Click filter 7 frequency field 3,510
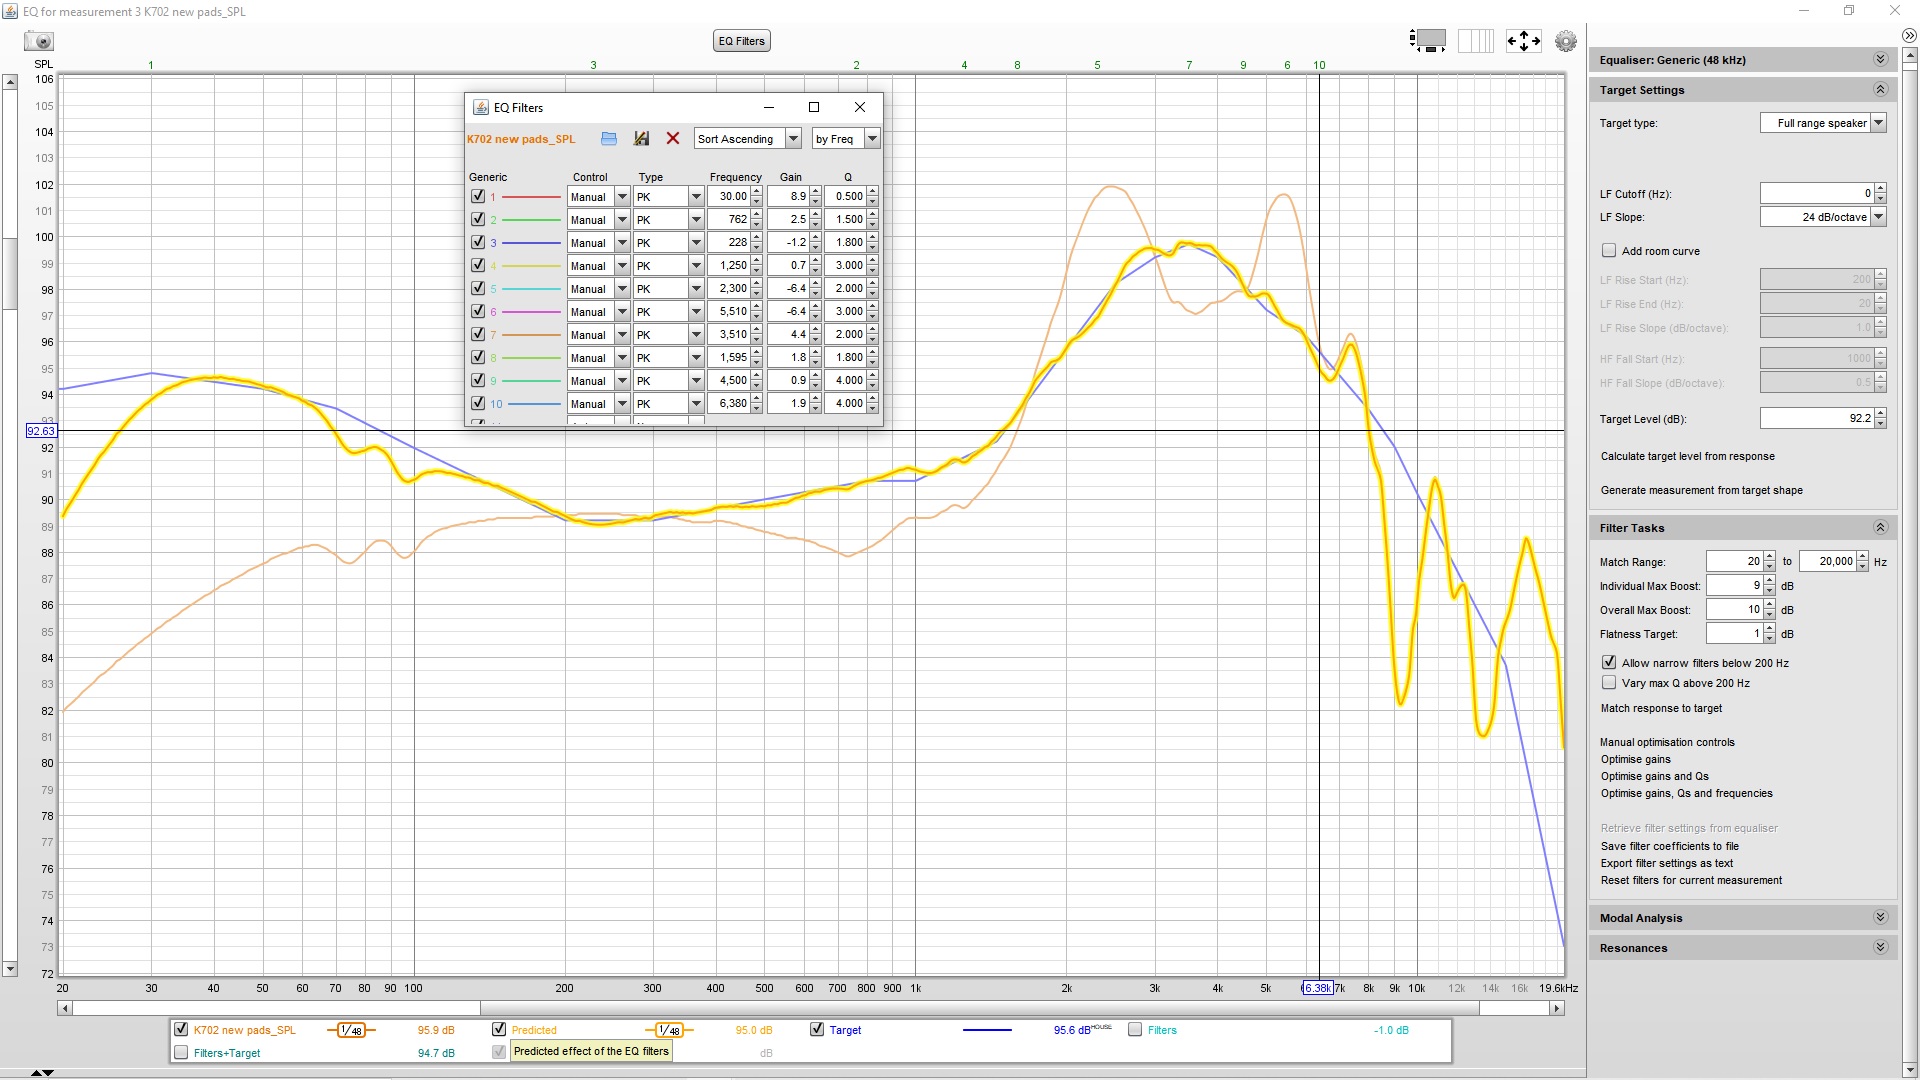The height and width of the screenshot is (1080, 1920). click(x=729, y=334)
